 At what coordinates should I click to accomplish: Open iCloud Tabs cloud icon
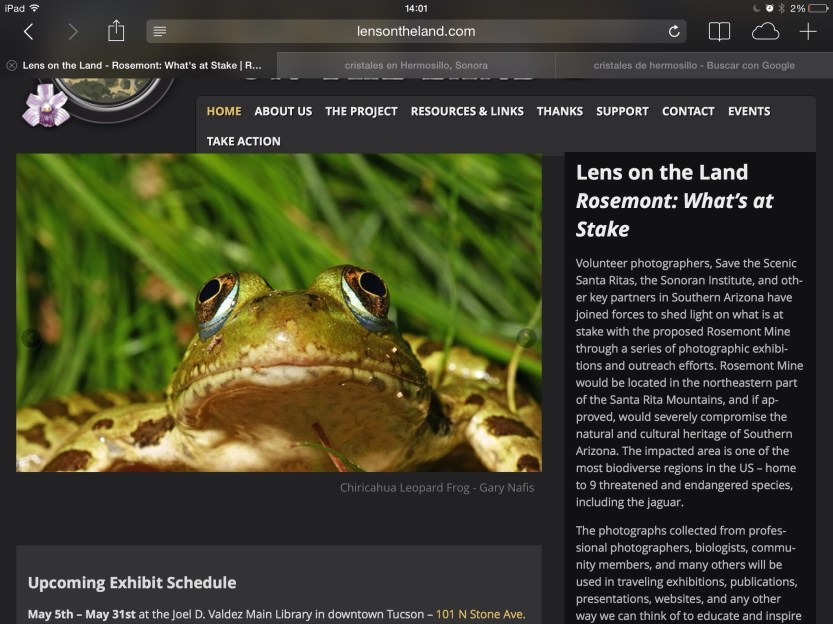point(765,31)
